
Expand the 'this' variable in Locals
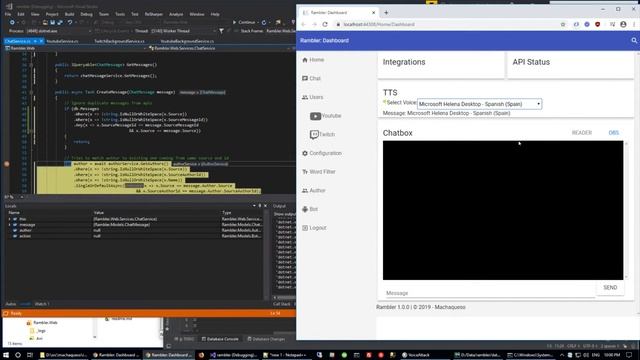[10, 219]
